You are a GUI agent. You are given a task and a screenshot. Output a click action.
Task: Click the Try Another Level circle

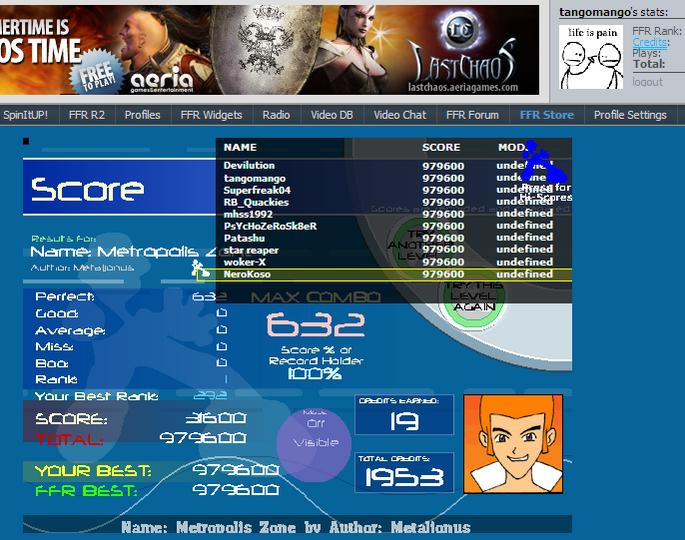point(413,245)
